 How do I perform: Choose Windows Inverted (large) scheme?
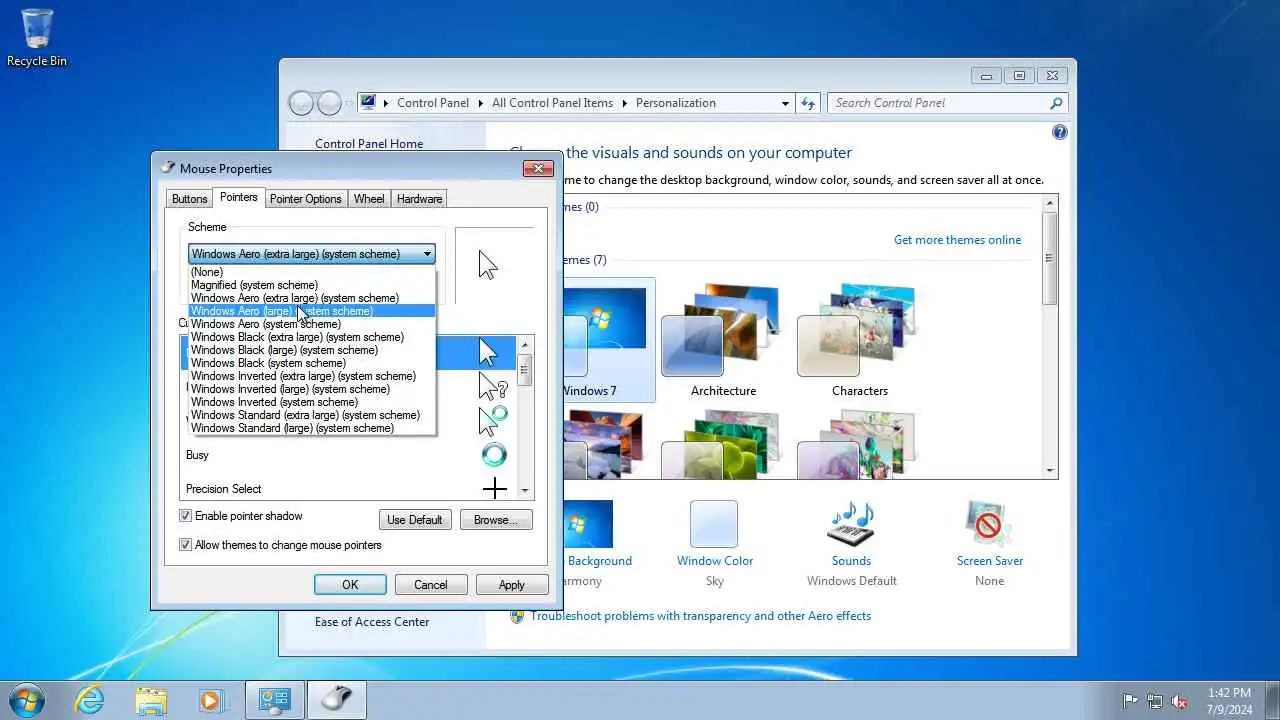pyautogui.click(x=312, y=389)
